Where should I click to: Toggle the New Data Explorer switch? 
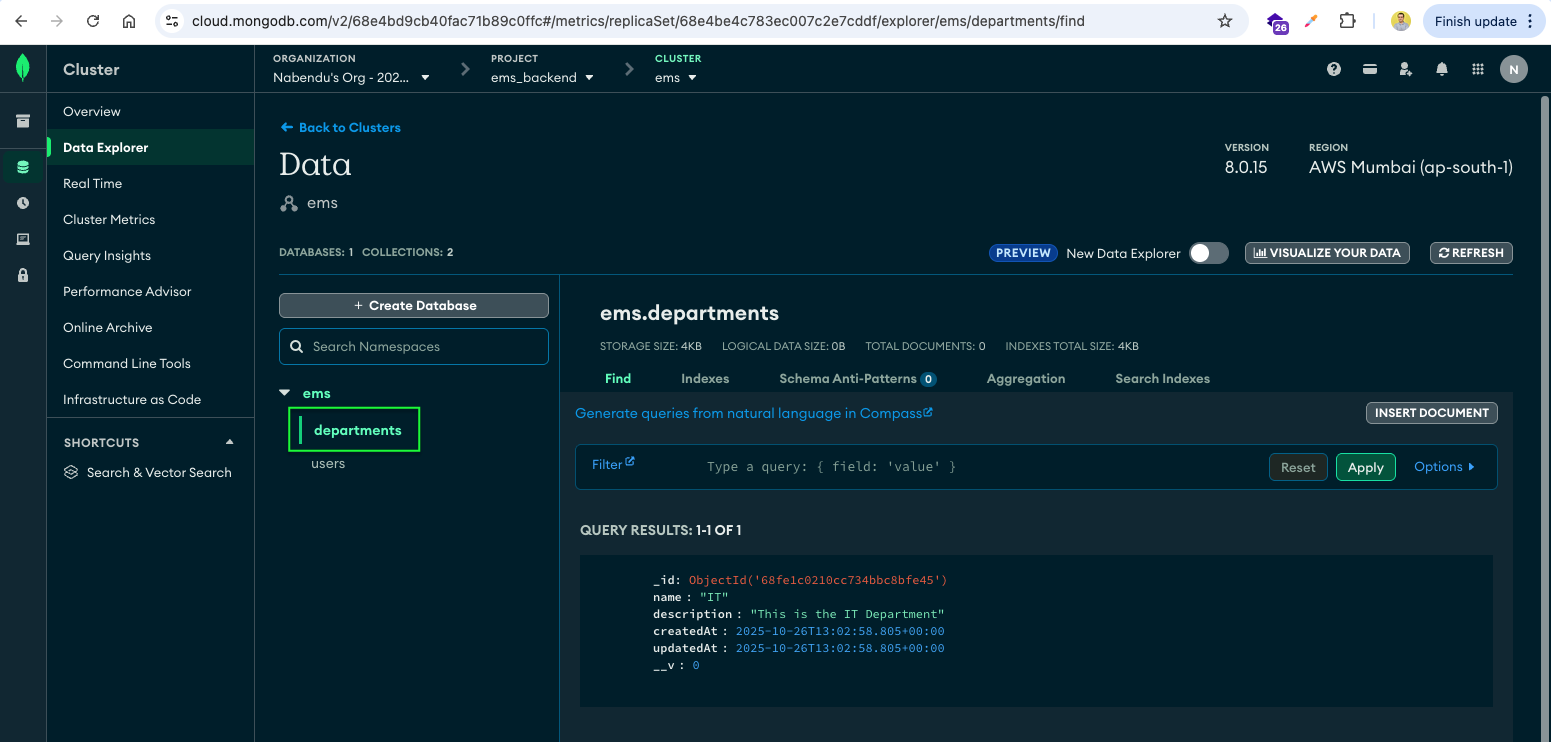point(1208,253)
